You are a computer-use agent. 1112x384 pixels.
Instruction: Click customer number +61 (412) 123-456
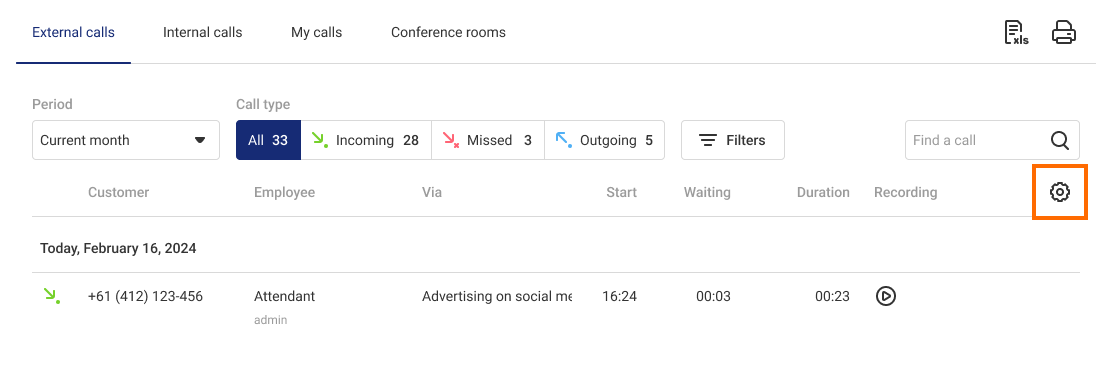click(145, 296)
